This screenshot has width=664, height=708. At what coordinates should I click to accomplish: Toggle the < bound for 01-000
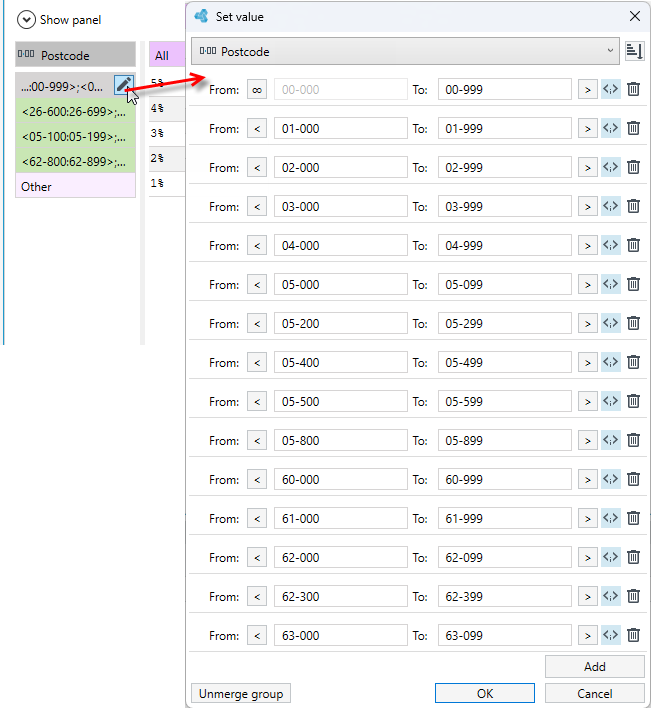click(x=257, y=128)
